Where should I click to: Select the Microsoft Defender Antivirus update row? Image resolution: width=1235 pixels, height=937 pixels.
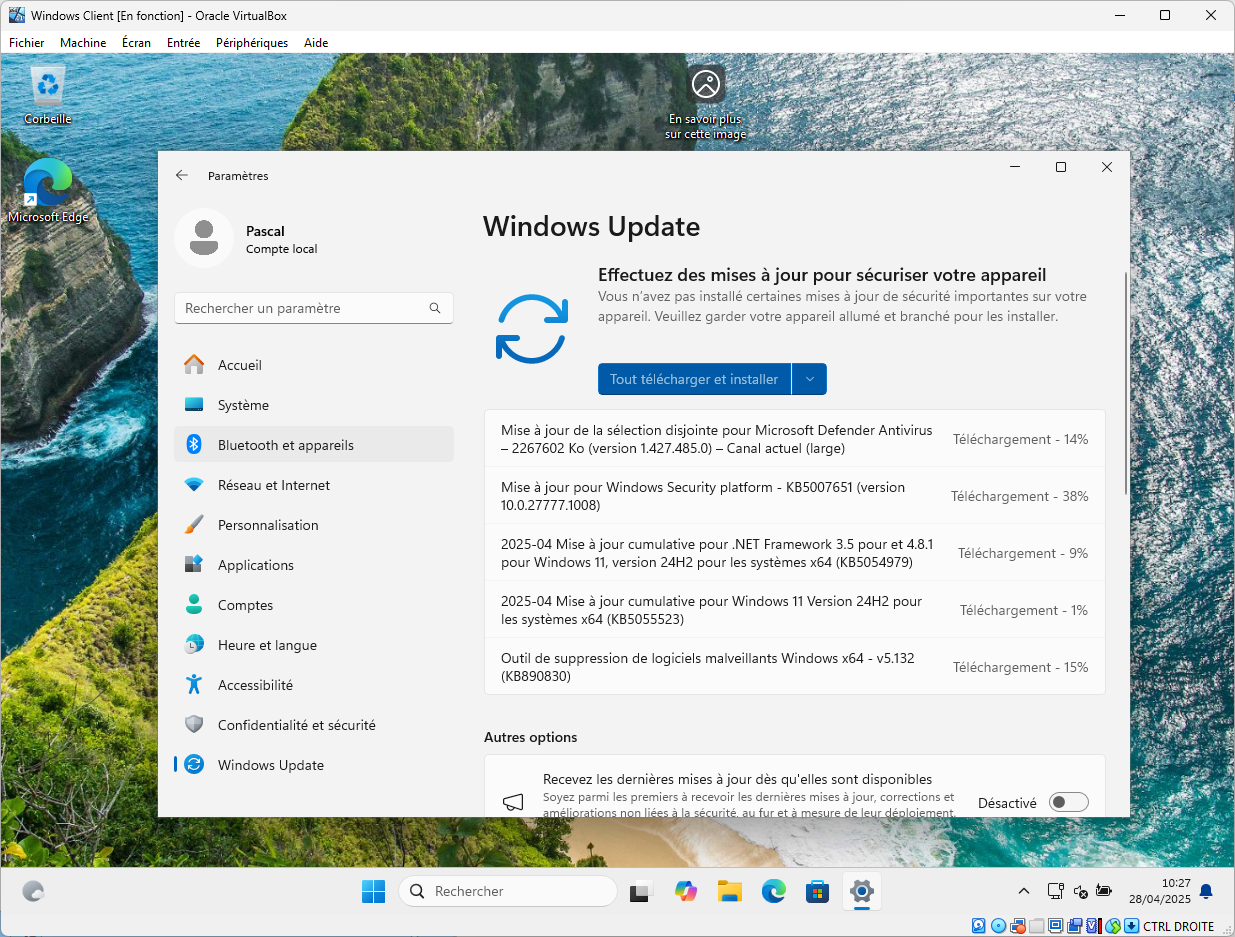click(x=794, y=439)
